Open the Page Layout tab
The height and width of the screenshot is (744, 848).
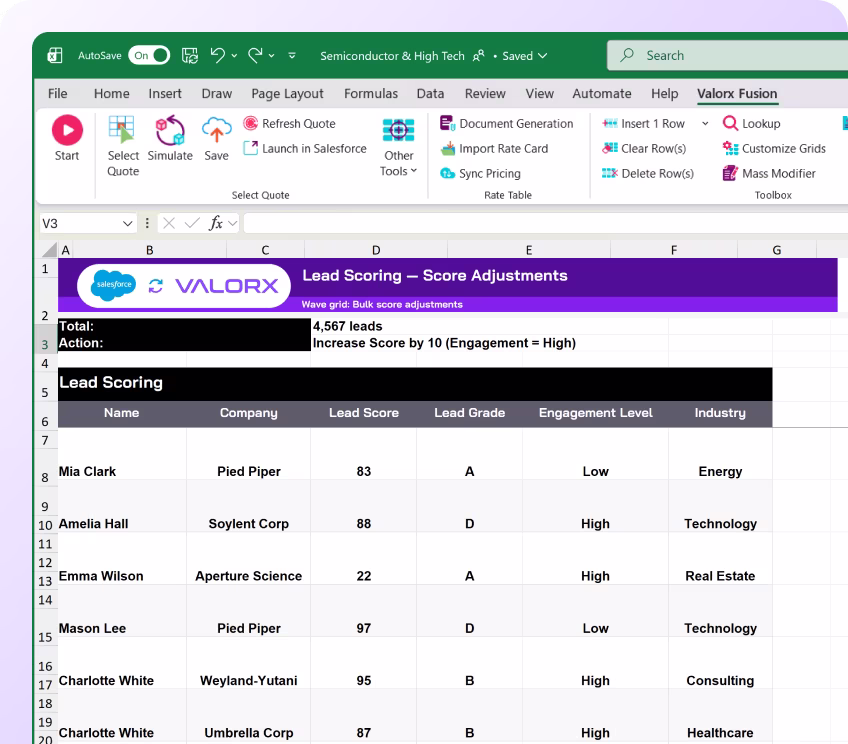[287, 94]
